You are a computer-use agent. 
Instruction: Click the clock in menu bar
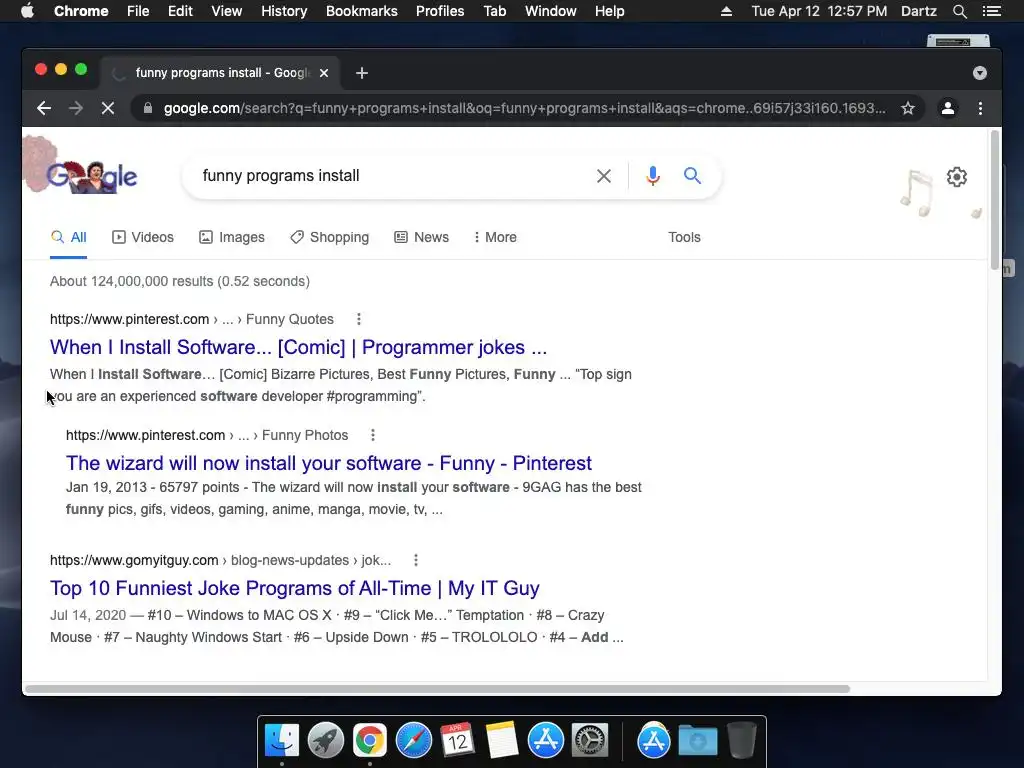point(819,11)
